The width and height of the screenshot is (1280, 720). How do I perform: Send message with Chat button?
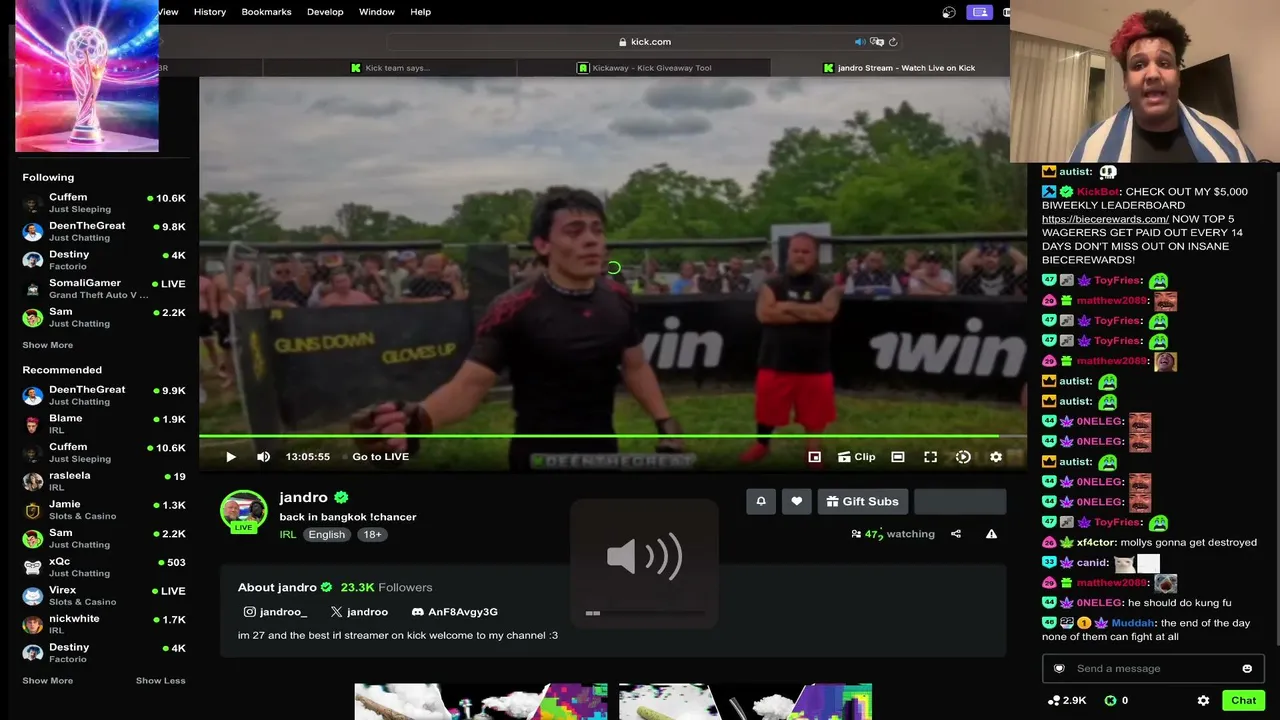pos(1244,701)
